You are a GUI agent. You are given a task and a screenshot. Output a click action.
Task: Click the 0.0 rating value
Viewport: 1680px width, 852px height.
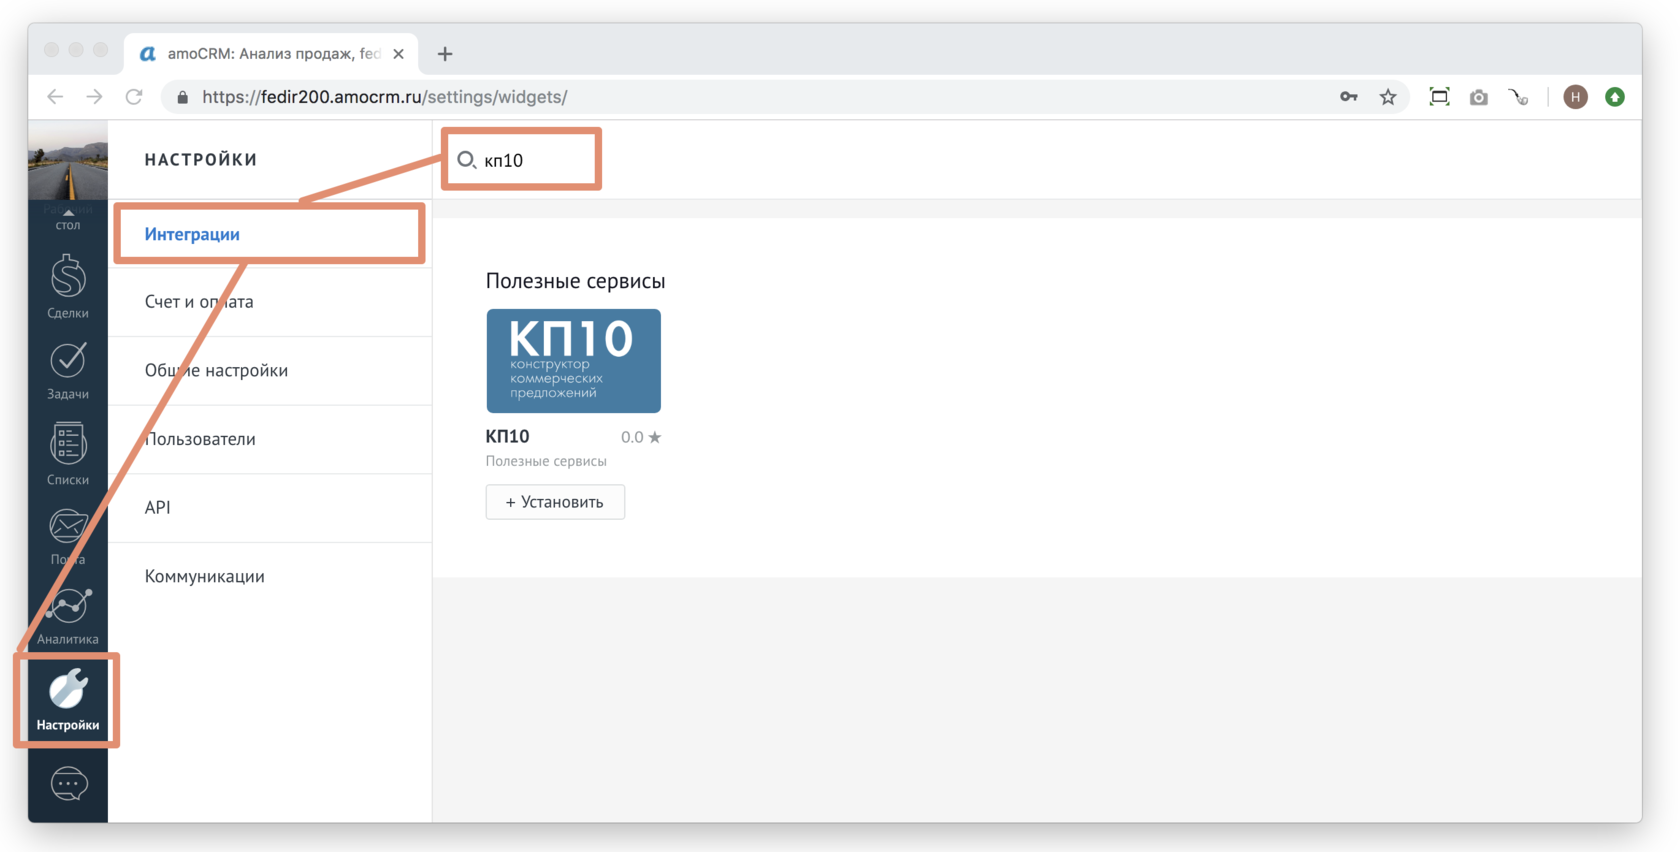(x=632, y=437)
